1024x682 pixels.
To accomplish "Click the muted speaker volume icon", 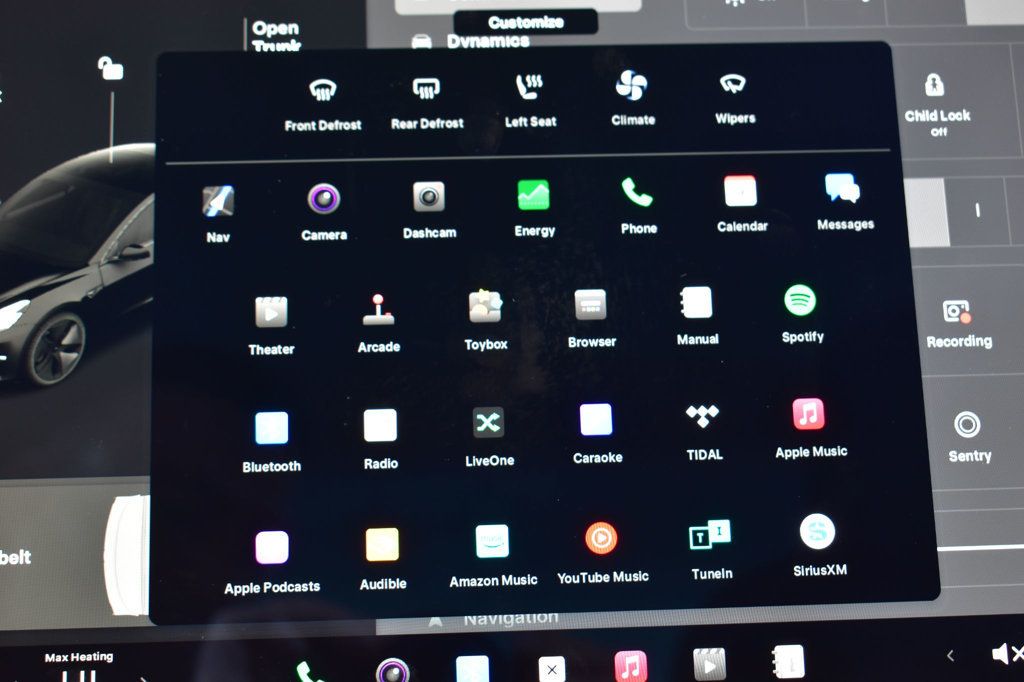I will coord(1005,654).
